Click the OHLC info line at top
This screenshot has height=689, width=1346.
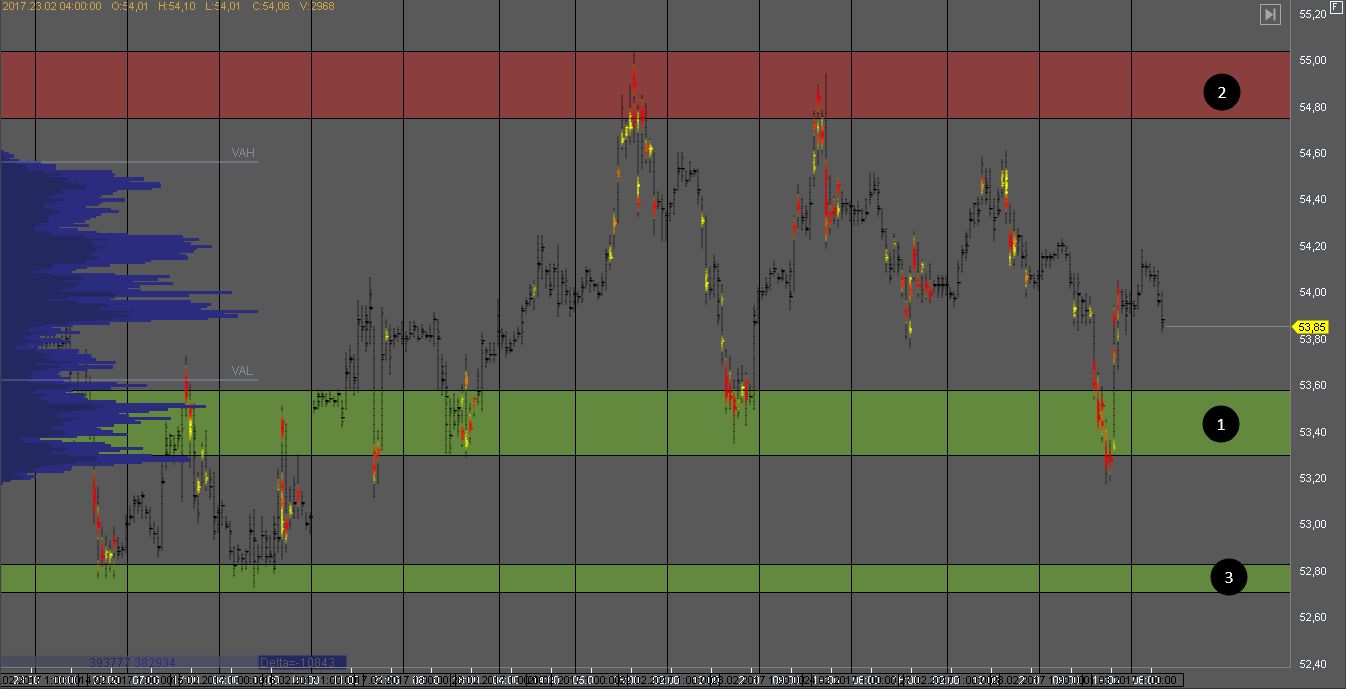click(168, 6)
